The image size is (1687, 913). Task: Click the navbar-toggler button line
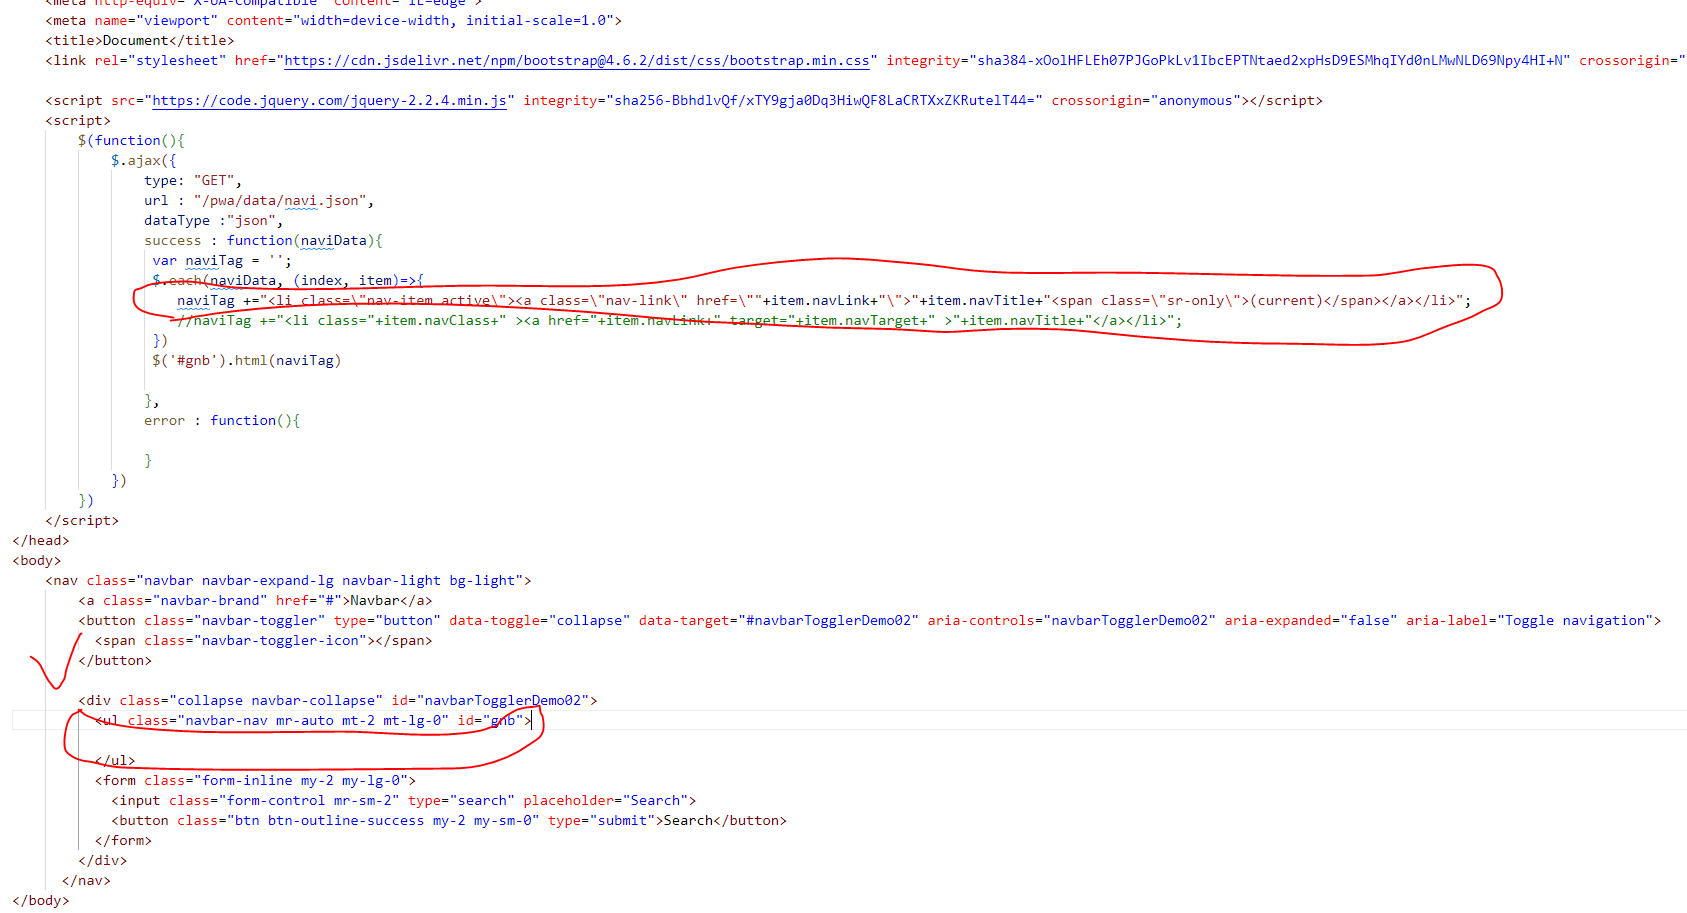click(870, 621)
